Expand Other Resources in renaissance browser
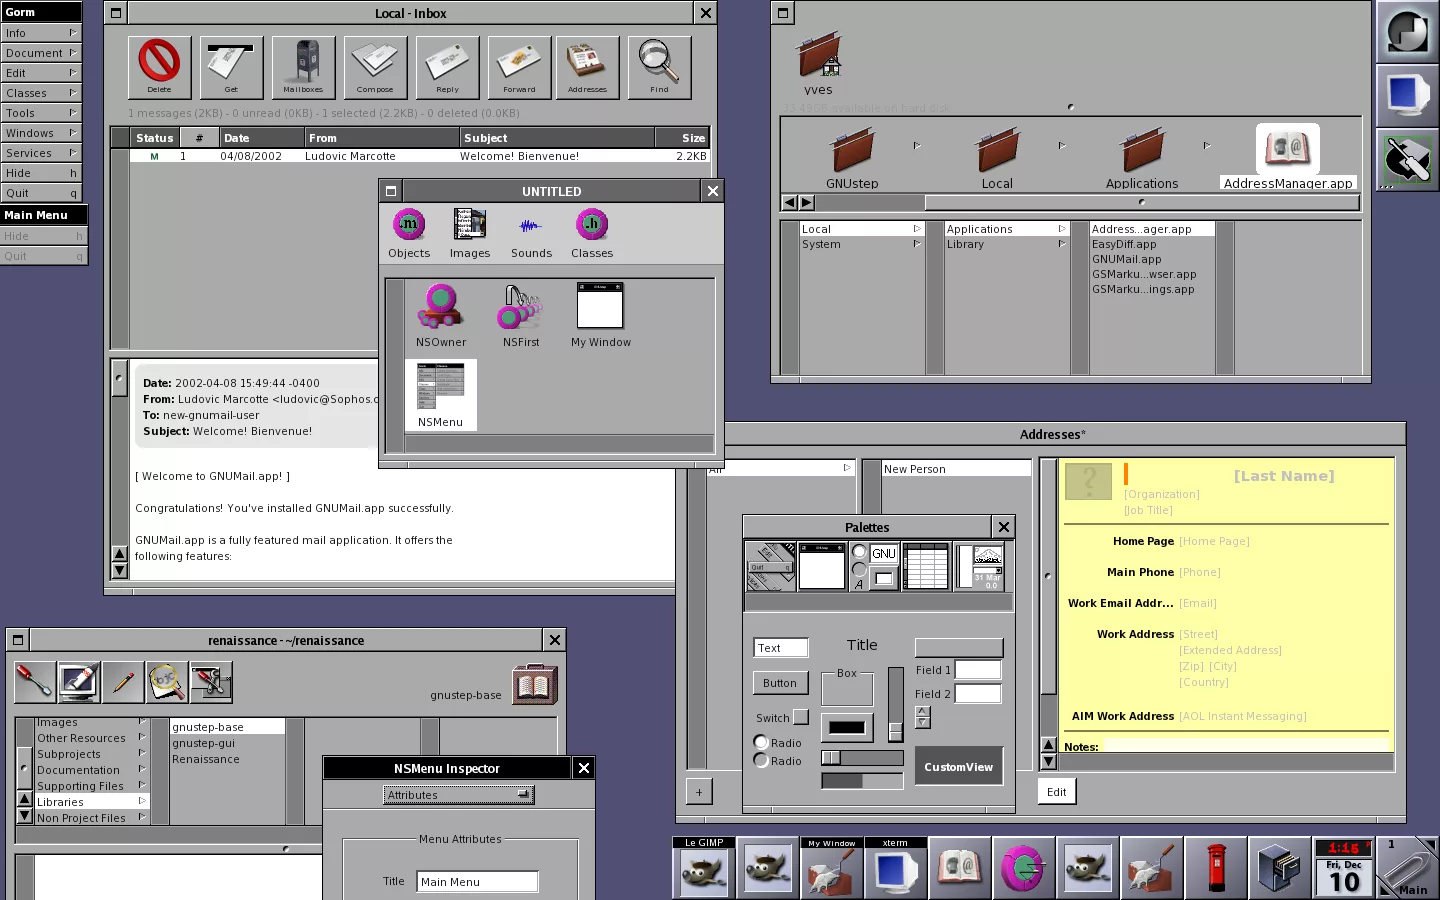This screenshot has width=1440, height=900. (x=92, y=738)
